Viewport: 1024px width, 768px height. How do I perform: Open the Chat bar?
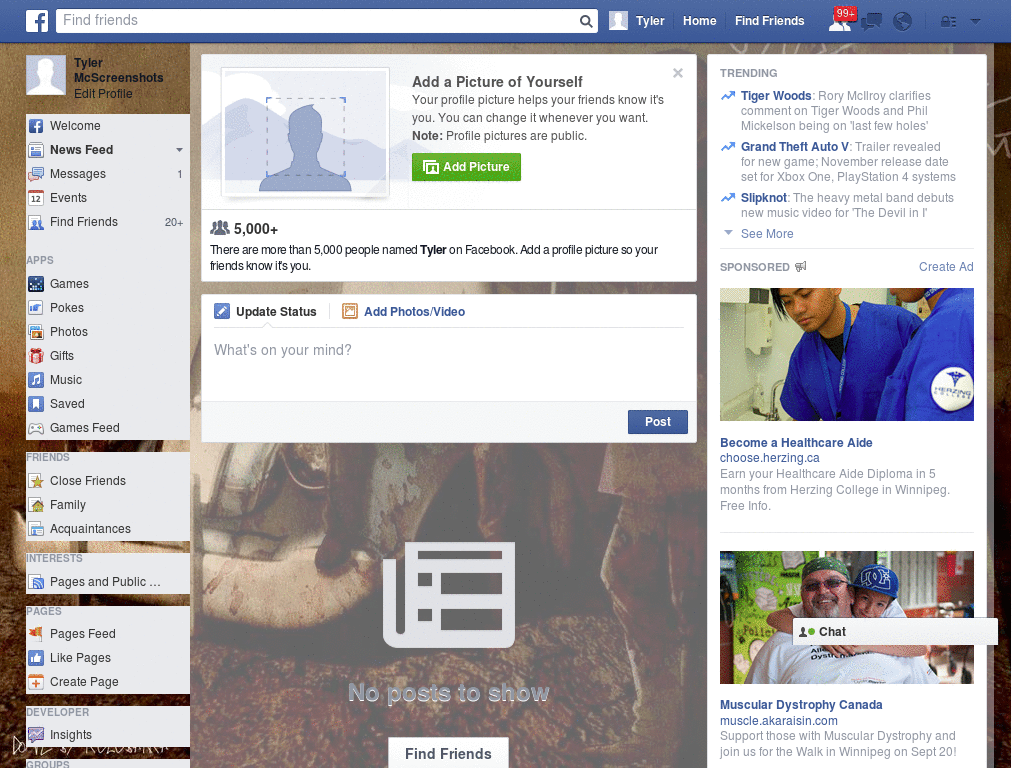895,632
